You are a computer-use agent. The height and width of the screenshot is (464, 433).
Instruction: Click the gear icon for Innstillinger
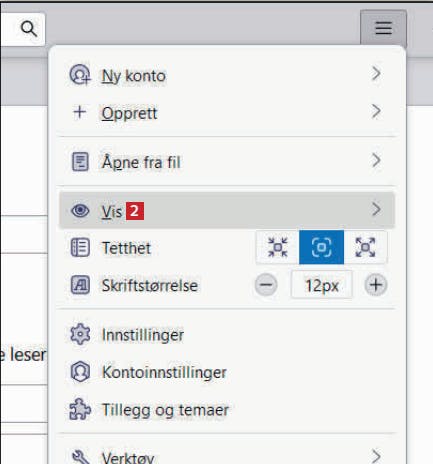(x=80, y=334)
